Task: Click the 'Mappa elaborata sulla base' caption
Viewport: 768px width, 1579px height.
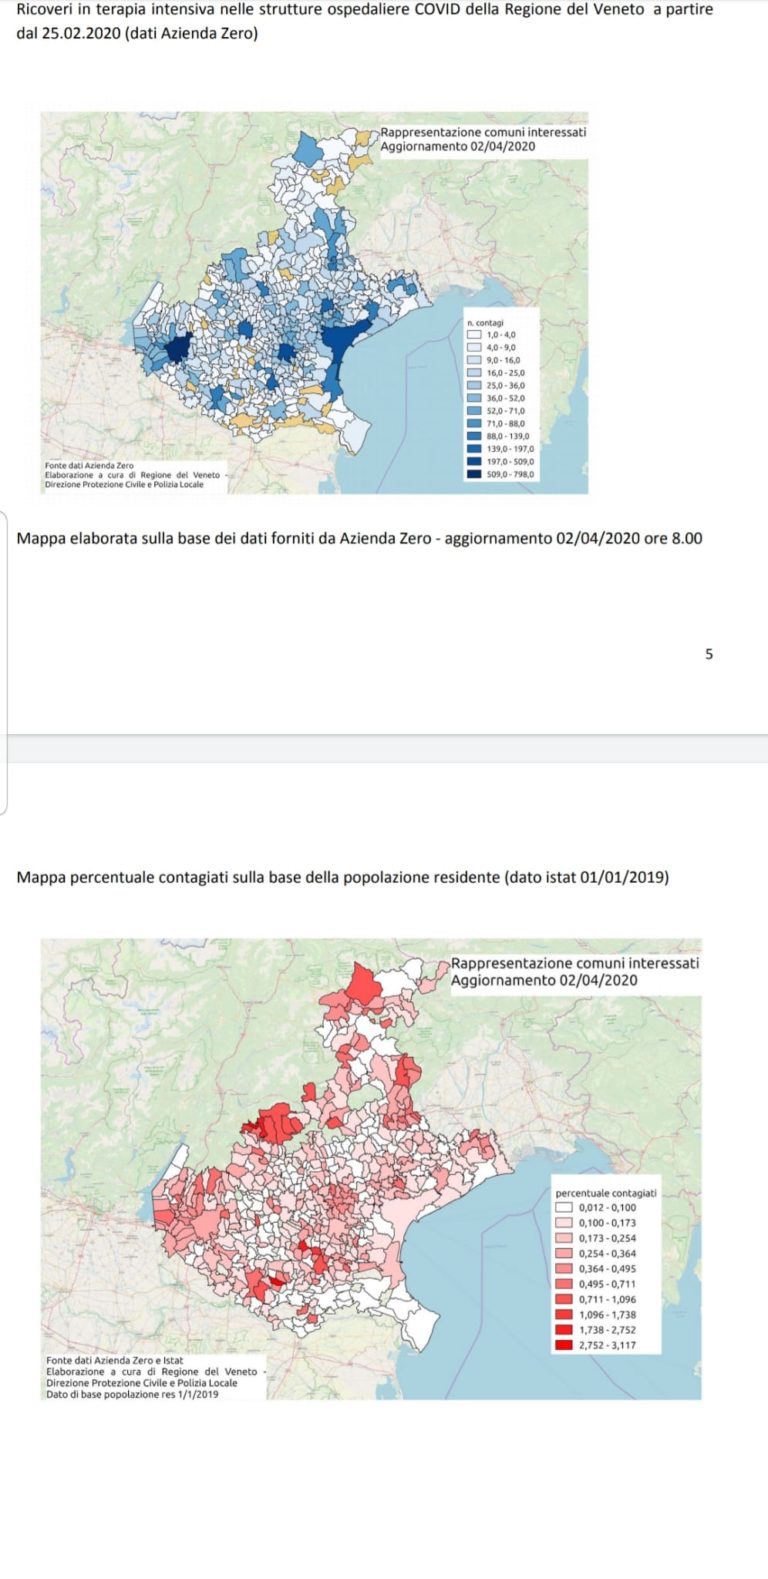Action: [360, 539]
